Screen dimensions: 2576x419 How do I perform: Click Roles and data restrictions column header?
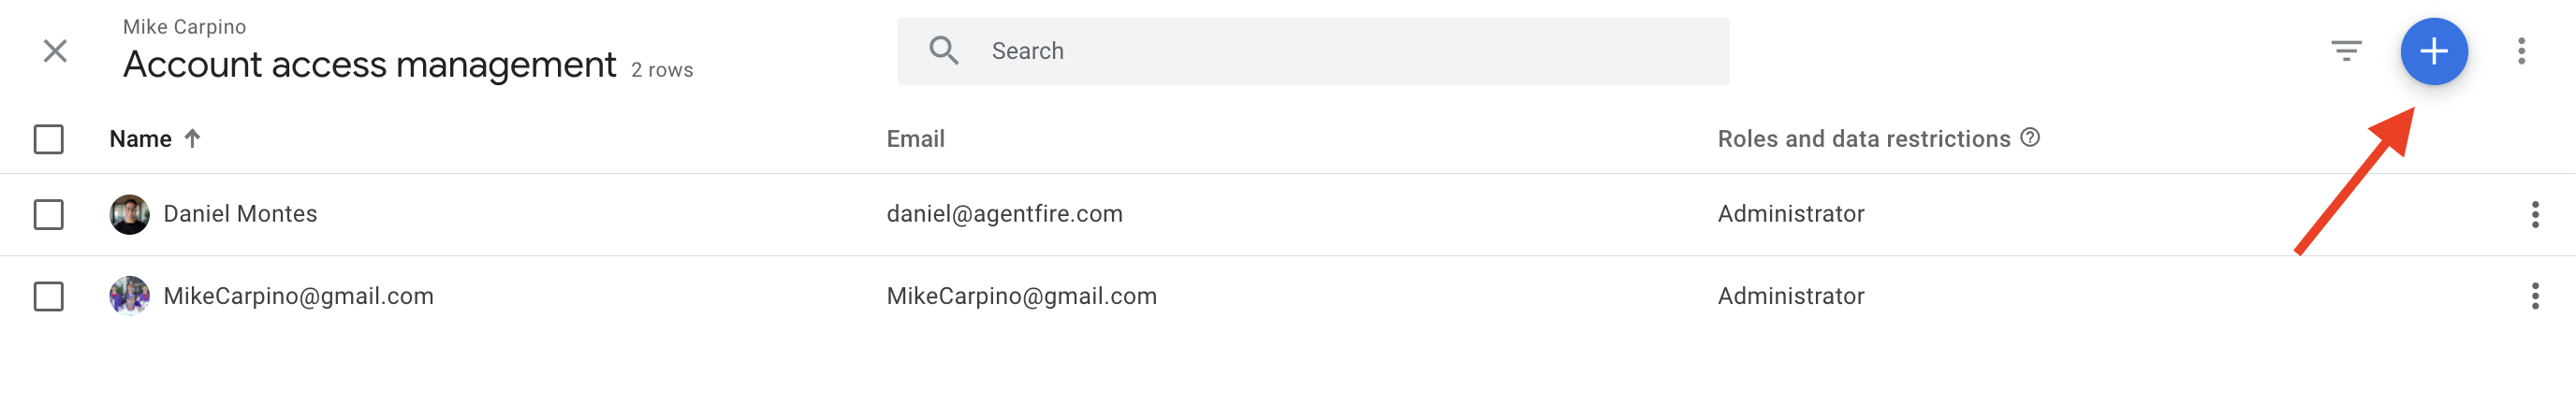[x=1863, y=139]
